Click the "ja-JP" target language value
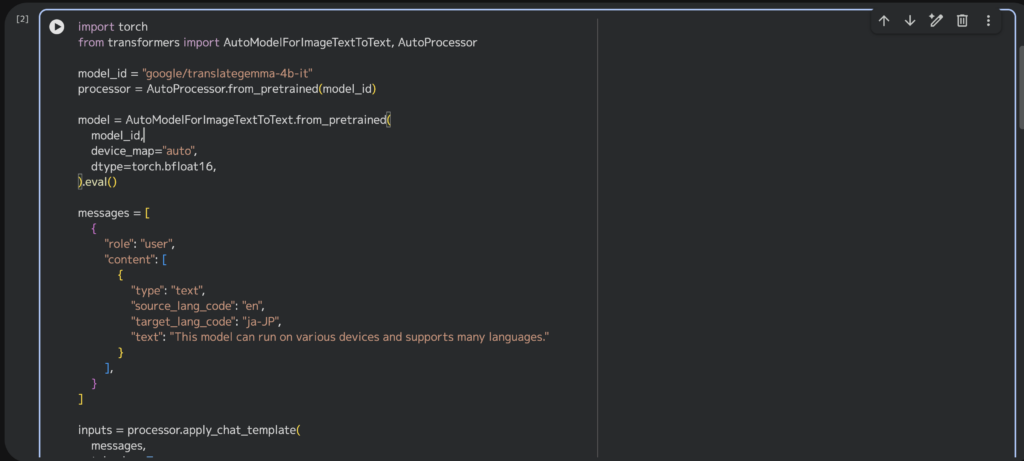The width and height of the screenshot is (1024, 461). pos(260,322)
